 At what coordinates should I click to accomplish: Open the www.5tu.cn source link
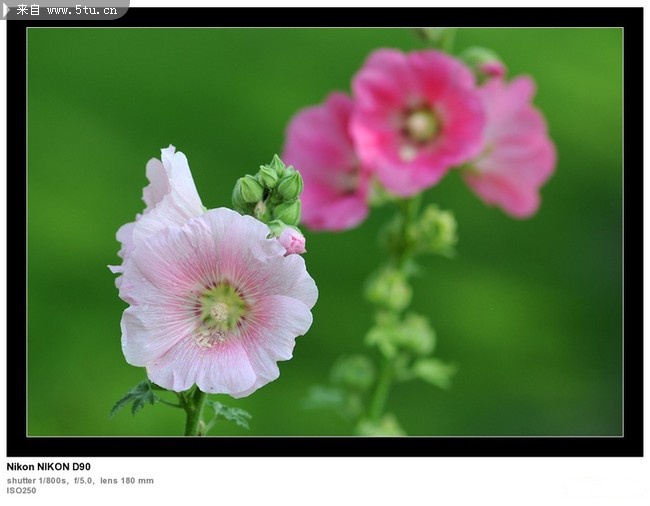(x=82, y=10)
